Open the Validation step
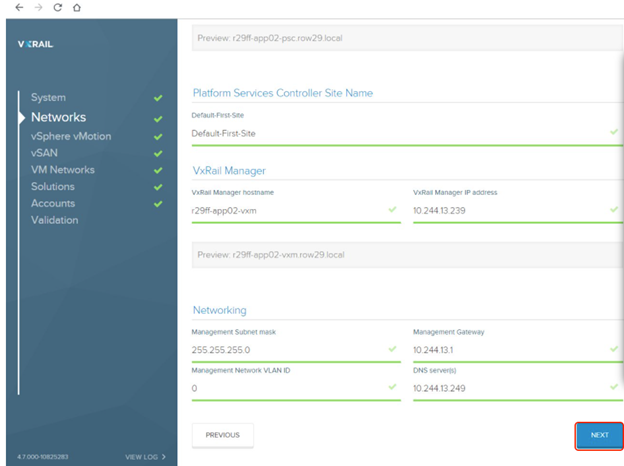Screen dimensions: 624x466 [55, 220]
